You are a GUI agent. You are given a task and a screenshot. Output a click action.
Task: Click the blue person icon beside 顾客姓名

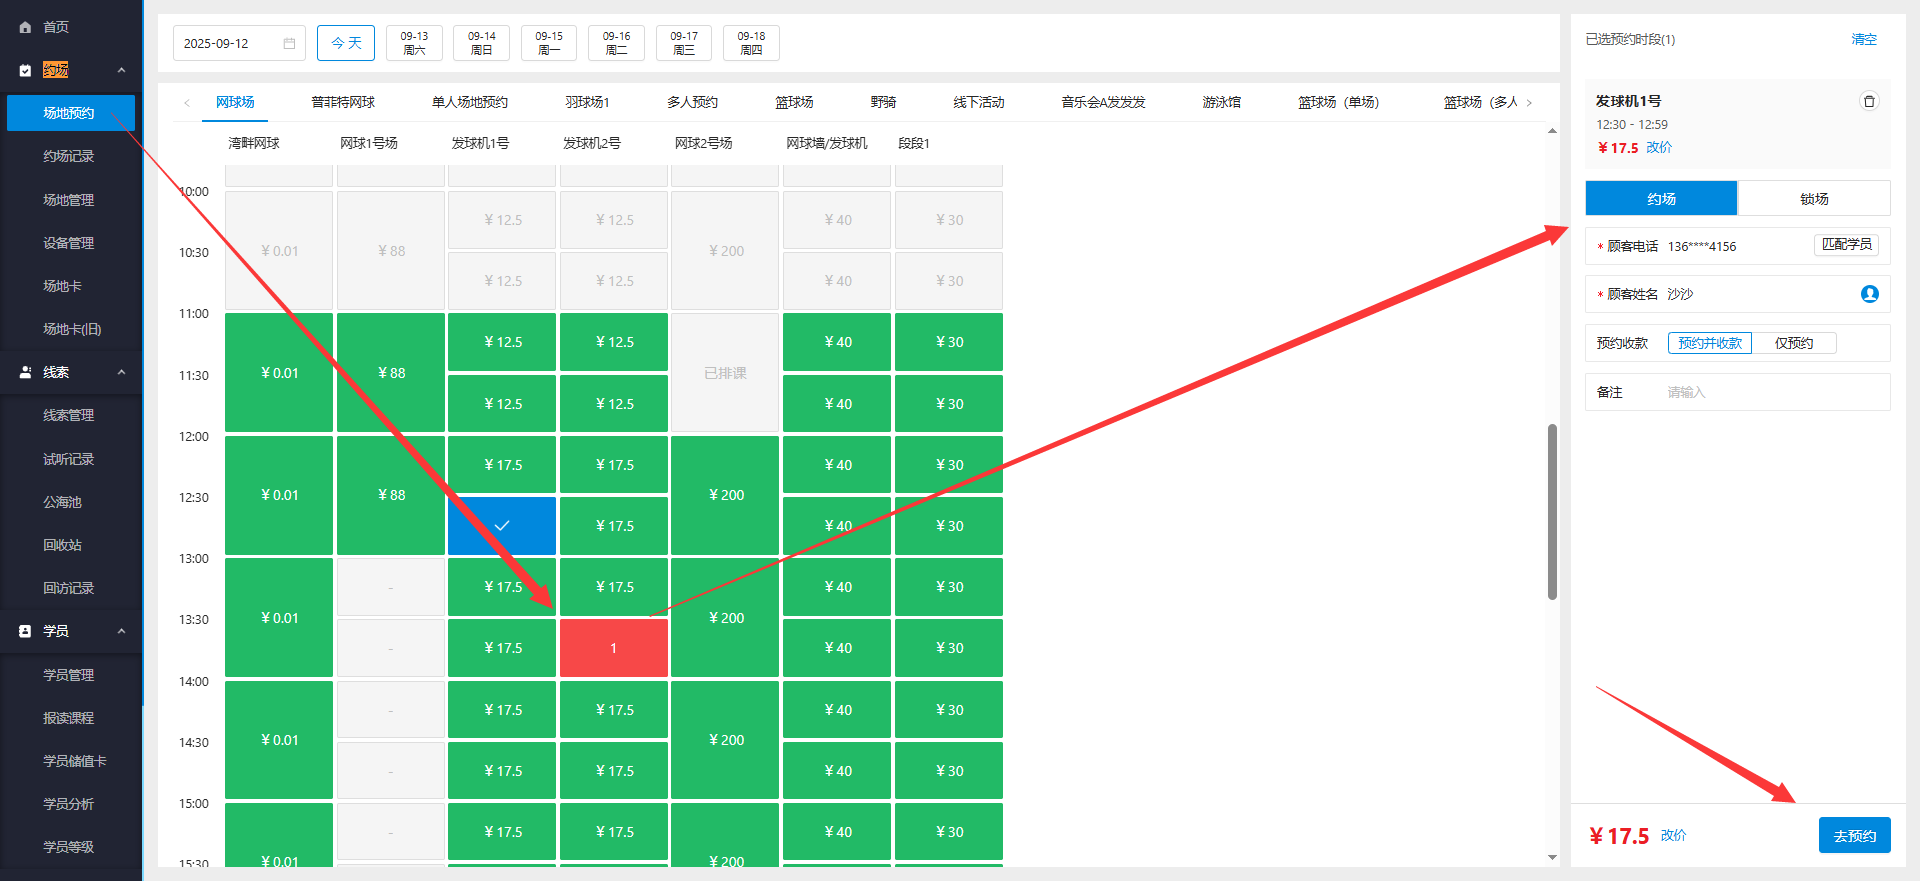point(1869,294)
